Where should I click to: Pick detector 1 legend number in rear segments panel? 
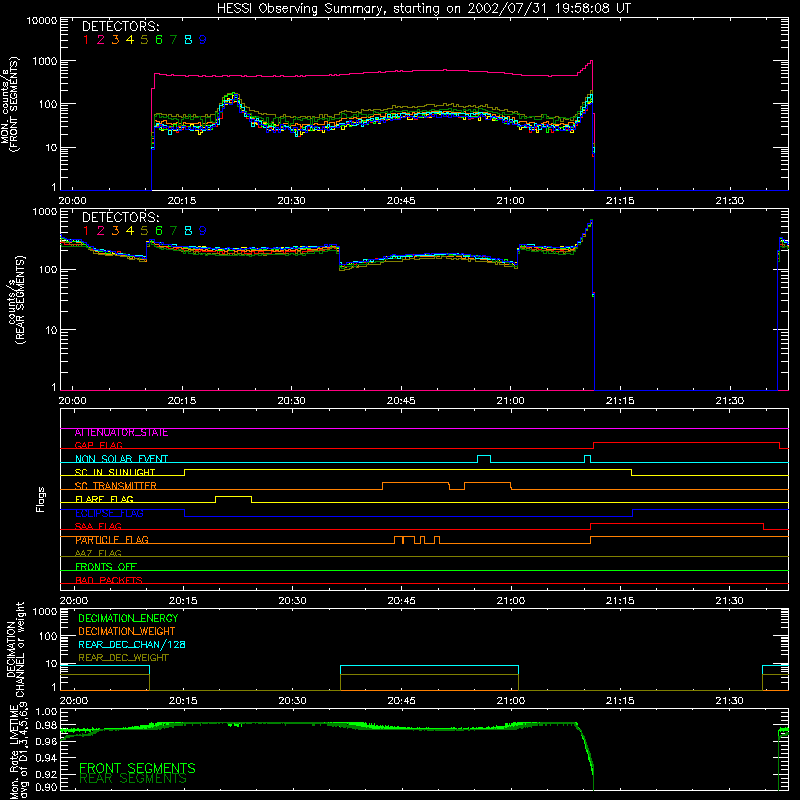[x=86, y=231]
